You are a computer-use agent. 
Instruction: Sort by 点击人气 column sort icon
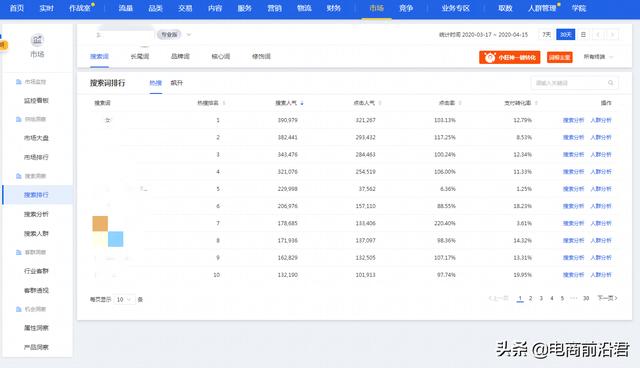380,103
